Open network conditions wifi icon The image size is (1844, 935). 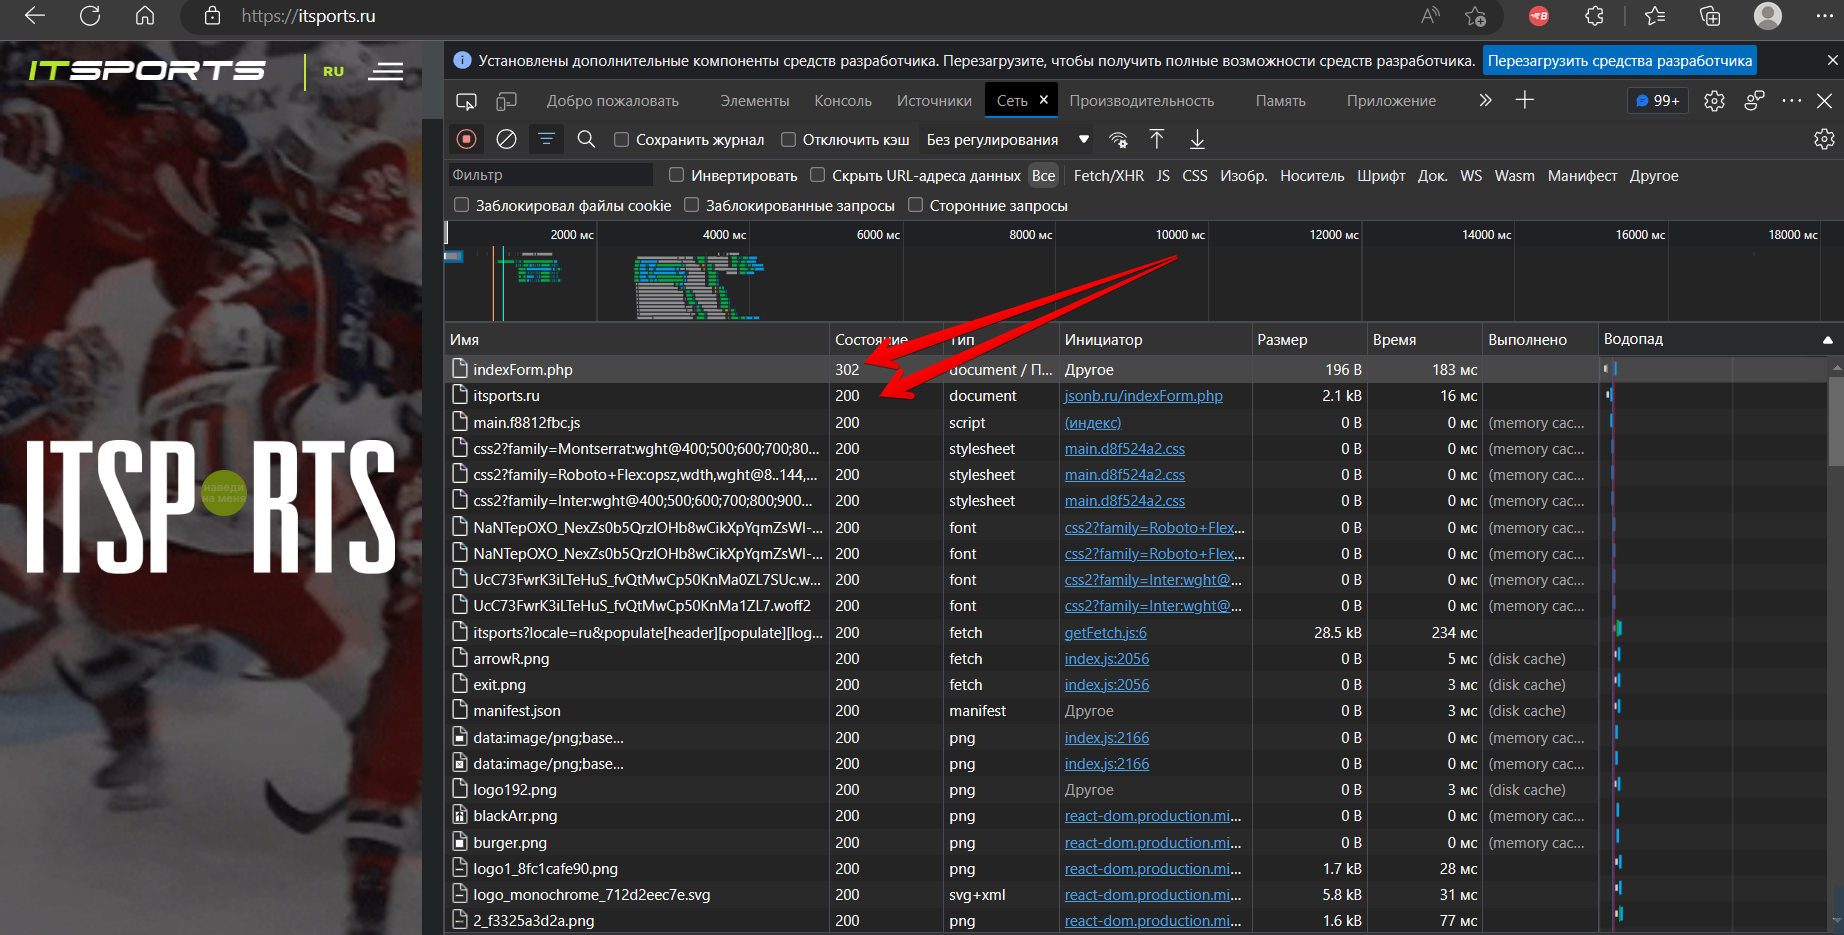pos(1118,139)
